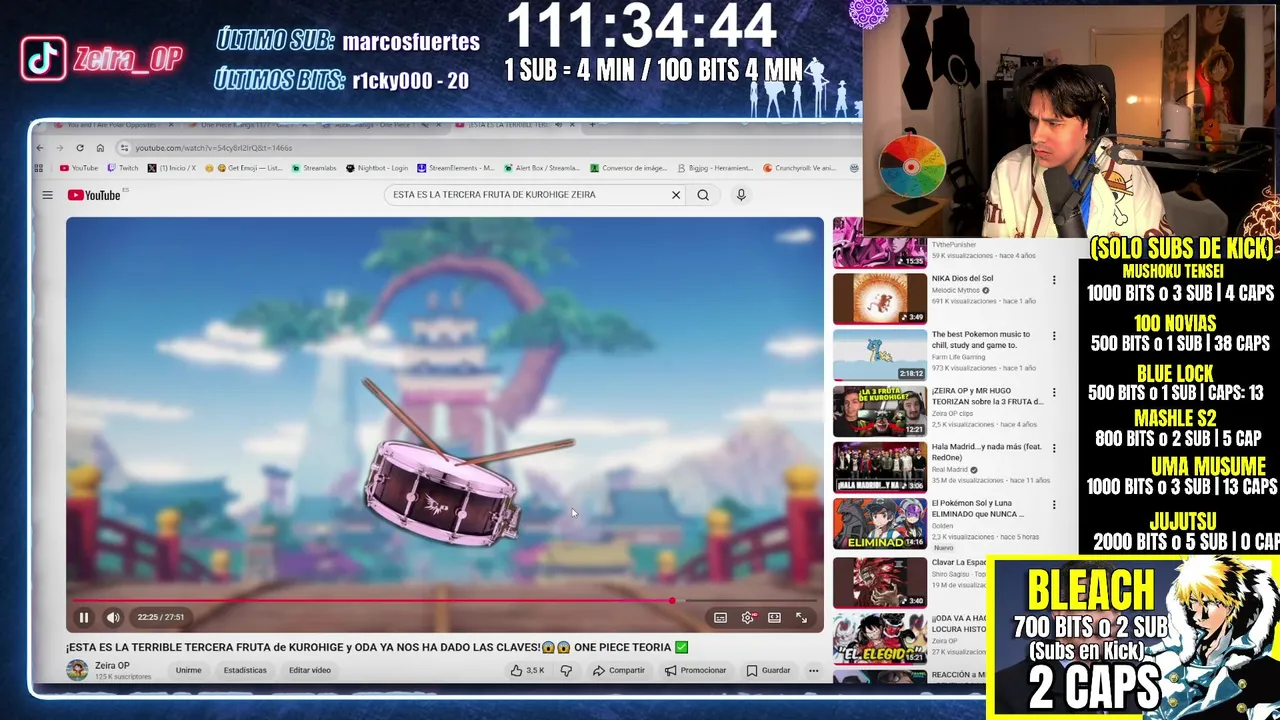1280x720 pixels.
Task: Click the browser back arrow
Action: coord(40,148)
